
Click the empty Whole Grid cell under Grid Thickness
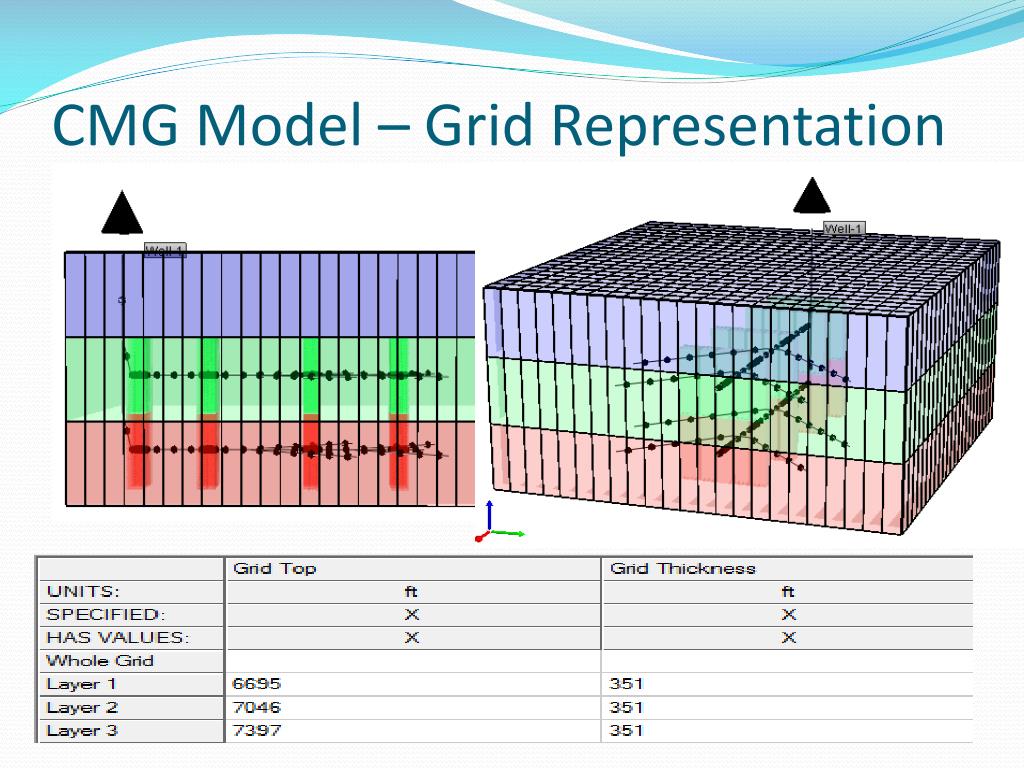tap(788, 661)
